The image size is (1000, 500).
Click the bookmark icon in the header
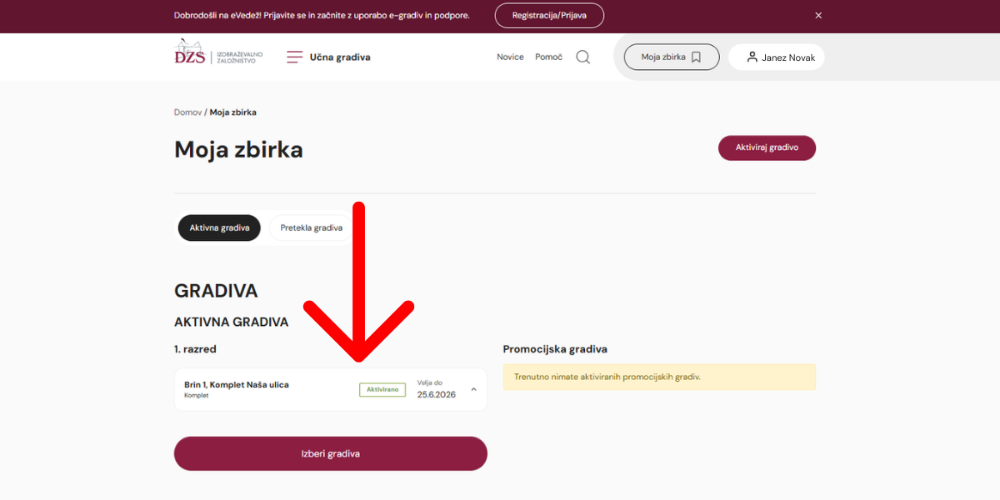pyautogui.click(x=697, y=57)
